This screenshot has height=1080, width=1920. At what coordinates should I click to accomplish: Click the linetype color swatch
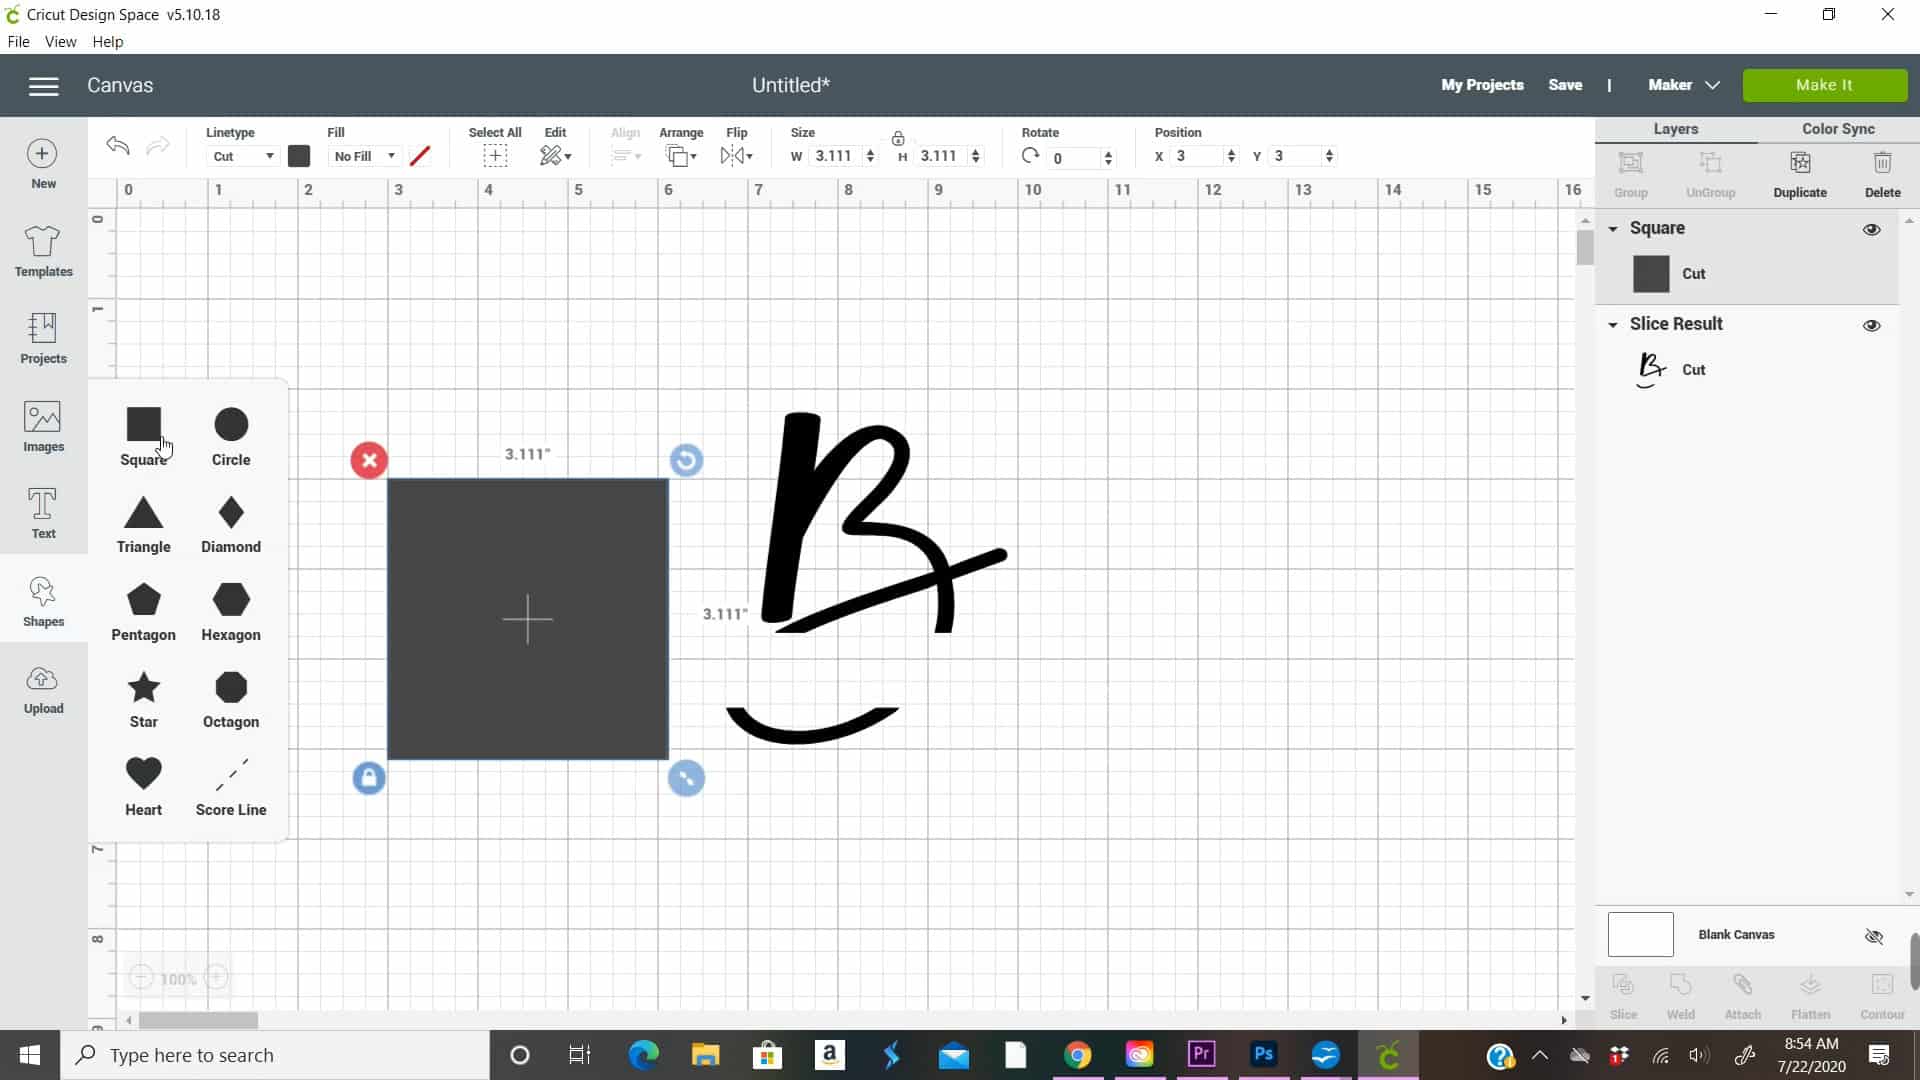click(299, 156)
